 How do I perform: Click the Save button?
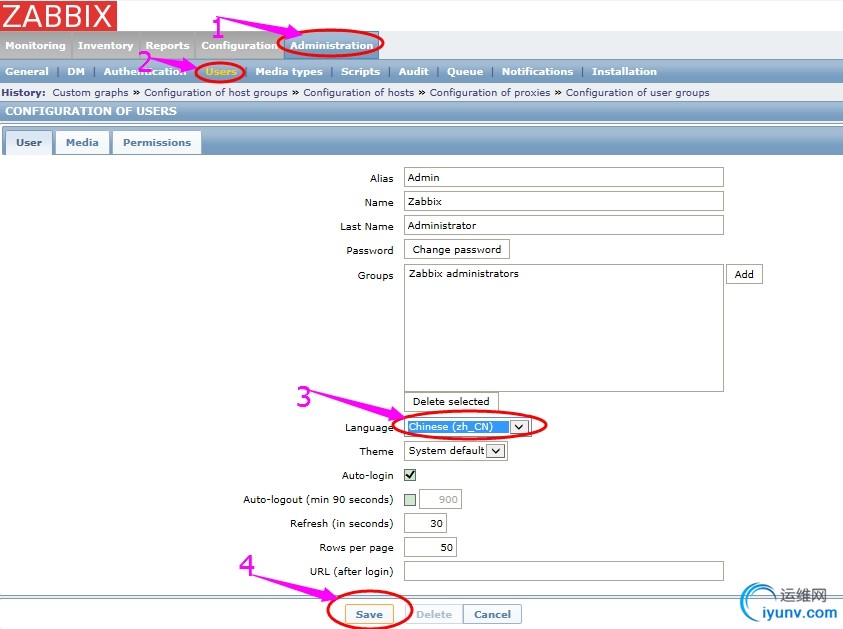click(369, 614)
